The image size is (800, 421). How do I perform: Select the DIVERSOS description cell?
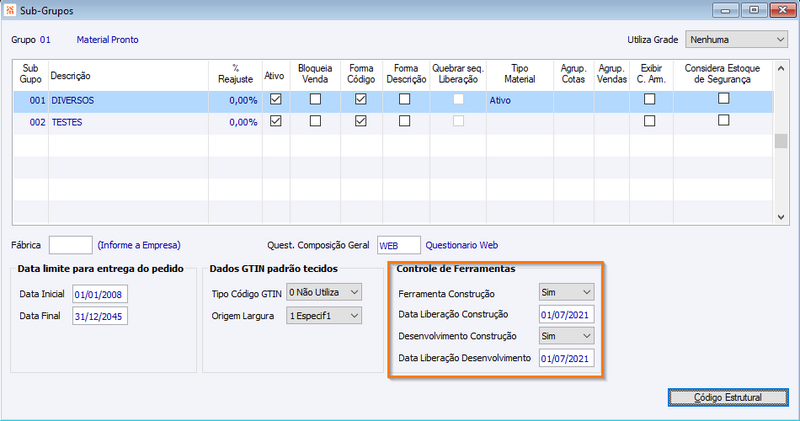[x=129, y=101]
